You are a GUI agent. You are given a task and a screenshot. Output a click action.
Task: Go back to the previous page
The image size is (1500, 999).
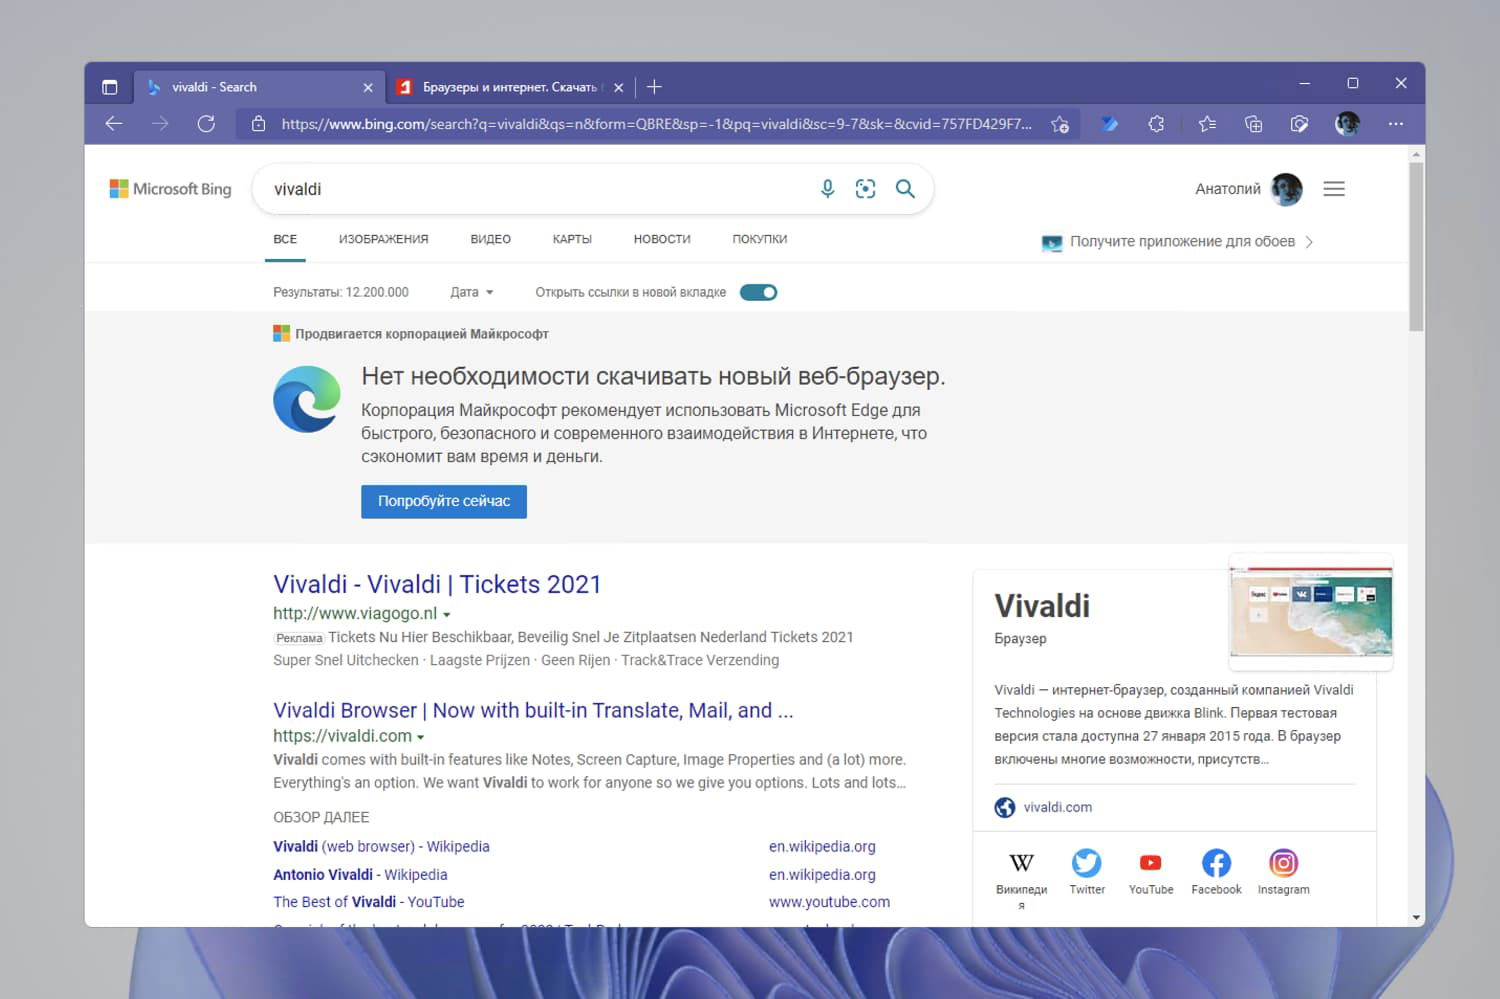pyautogui.click(x=114, y=123)
